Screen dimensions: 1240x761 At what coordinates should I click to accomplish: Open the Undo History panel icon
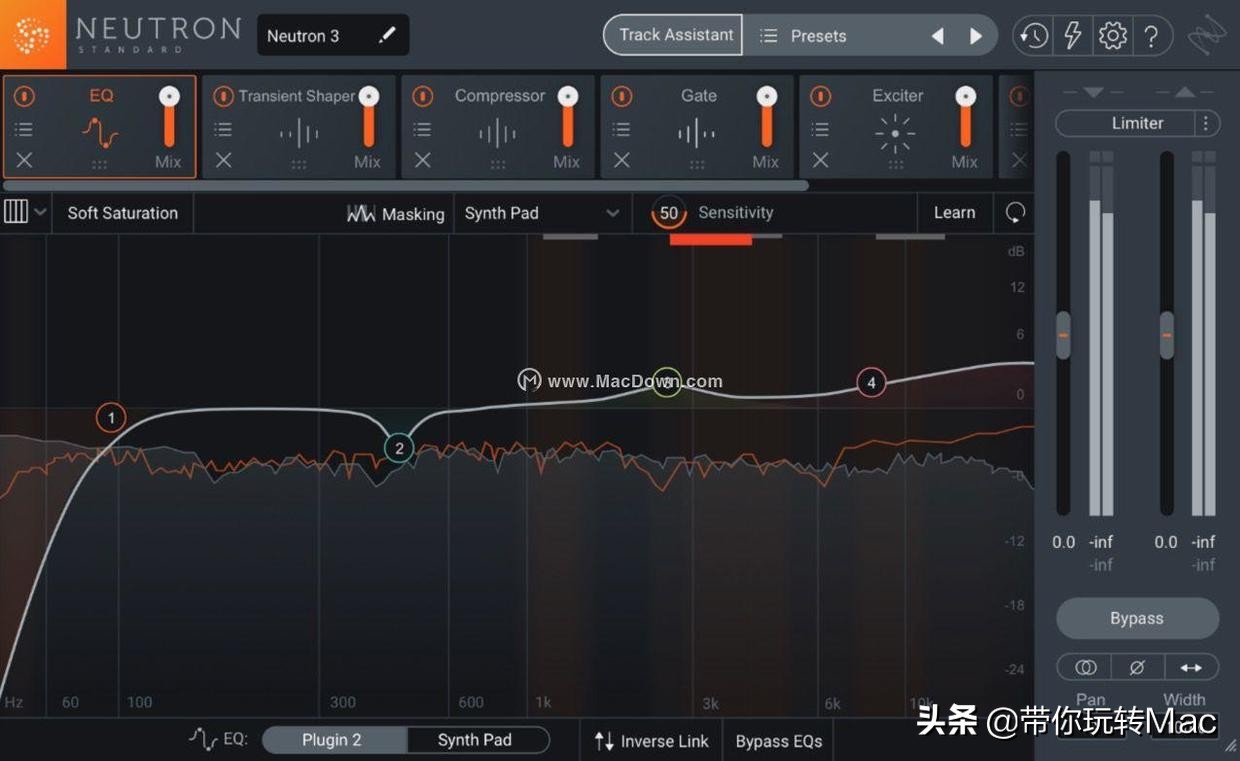(1032, 35)
